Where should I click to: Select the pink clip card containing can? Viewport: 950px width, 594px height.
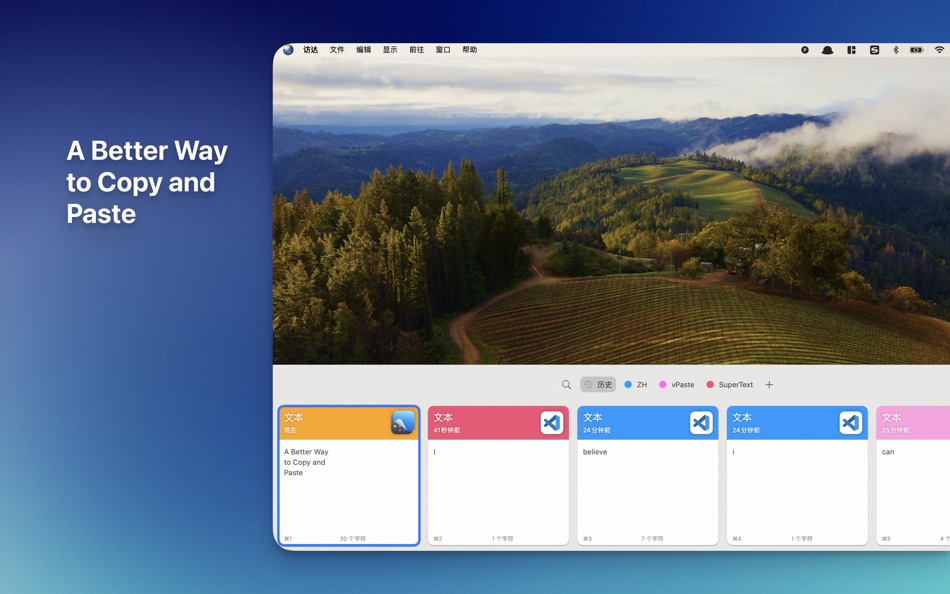(x=913, y=476)
